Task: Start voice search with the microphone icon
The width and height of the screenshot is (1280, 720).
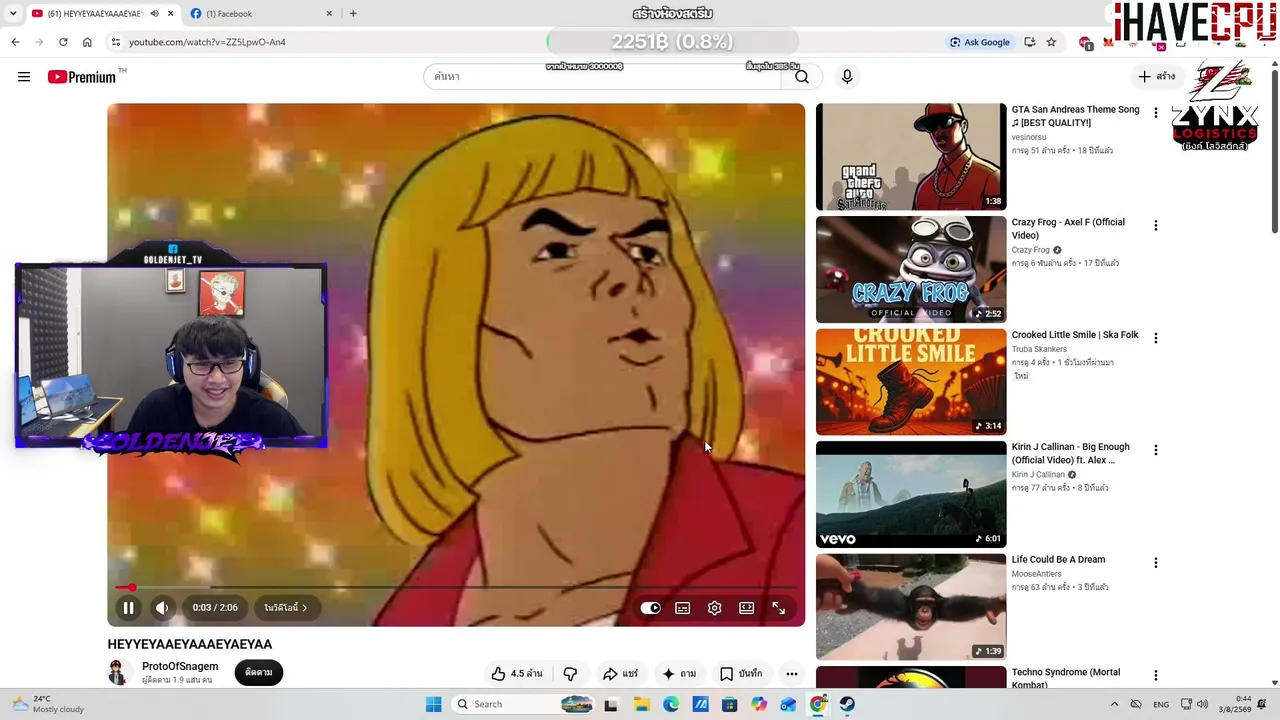Action: [x=847, y=77]
